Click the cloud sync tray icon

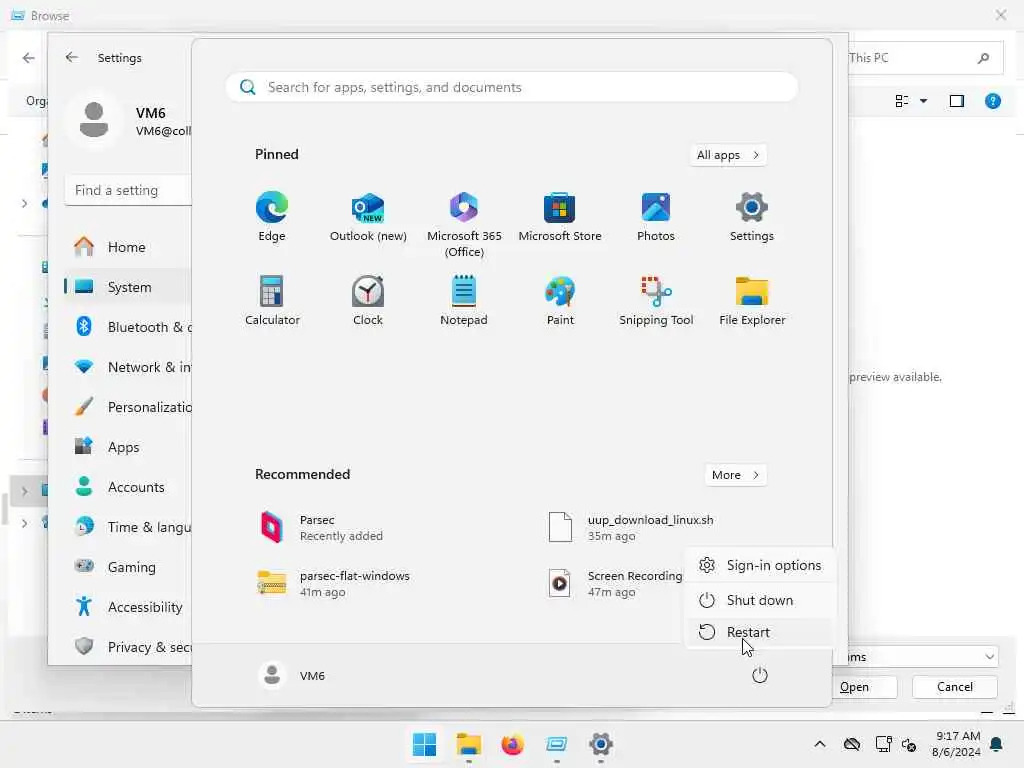point(852,744)
